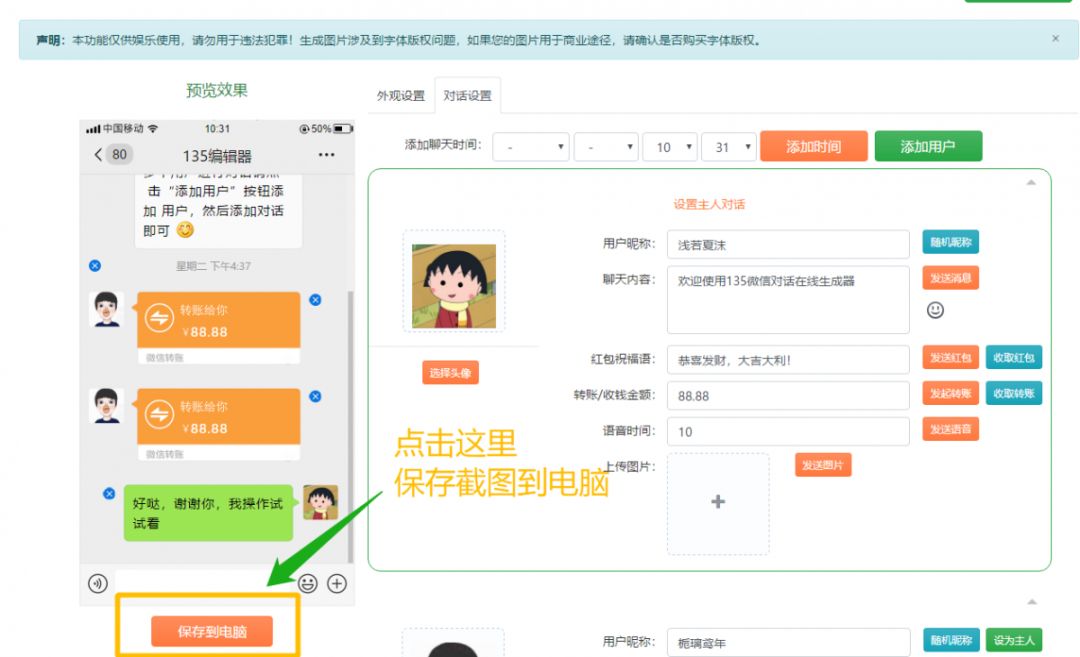
Task: Focus the 红包祝福语 input field
Action: (788, 359)
